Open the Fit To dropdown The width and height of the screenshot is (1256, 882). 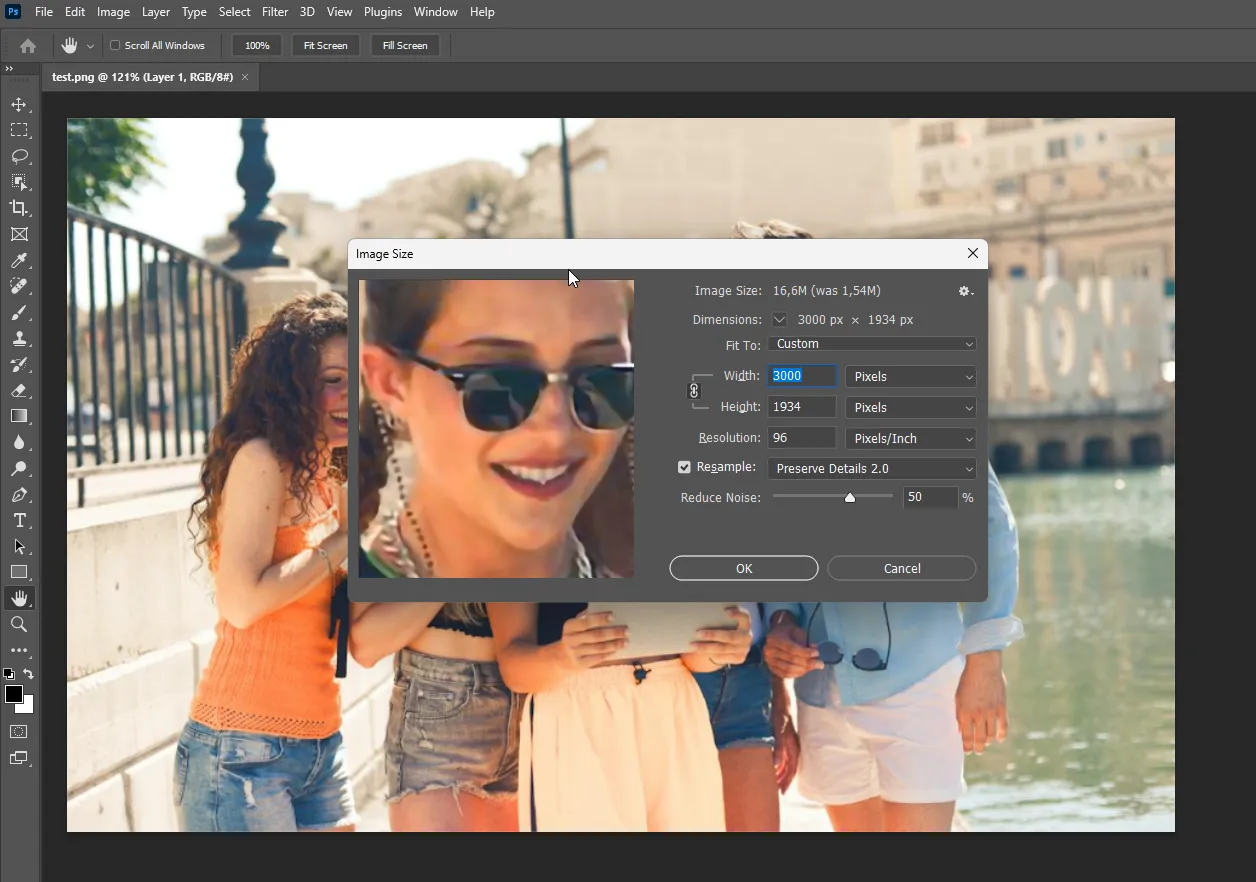pos(871,343)
